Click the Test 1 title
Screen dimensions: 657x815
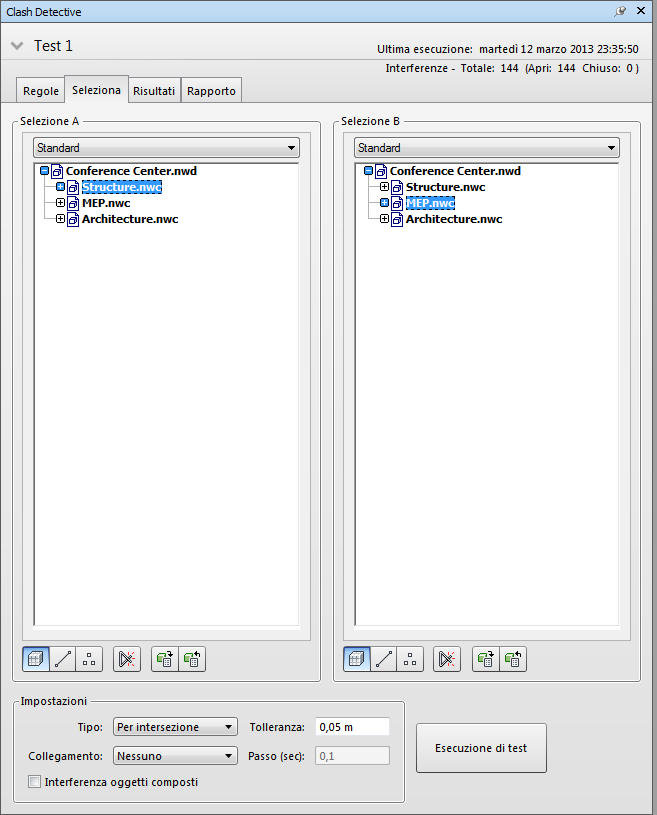pos(53,46)
